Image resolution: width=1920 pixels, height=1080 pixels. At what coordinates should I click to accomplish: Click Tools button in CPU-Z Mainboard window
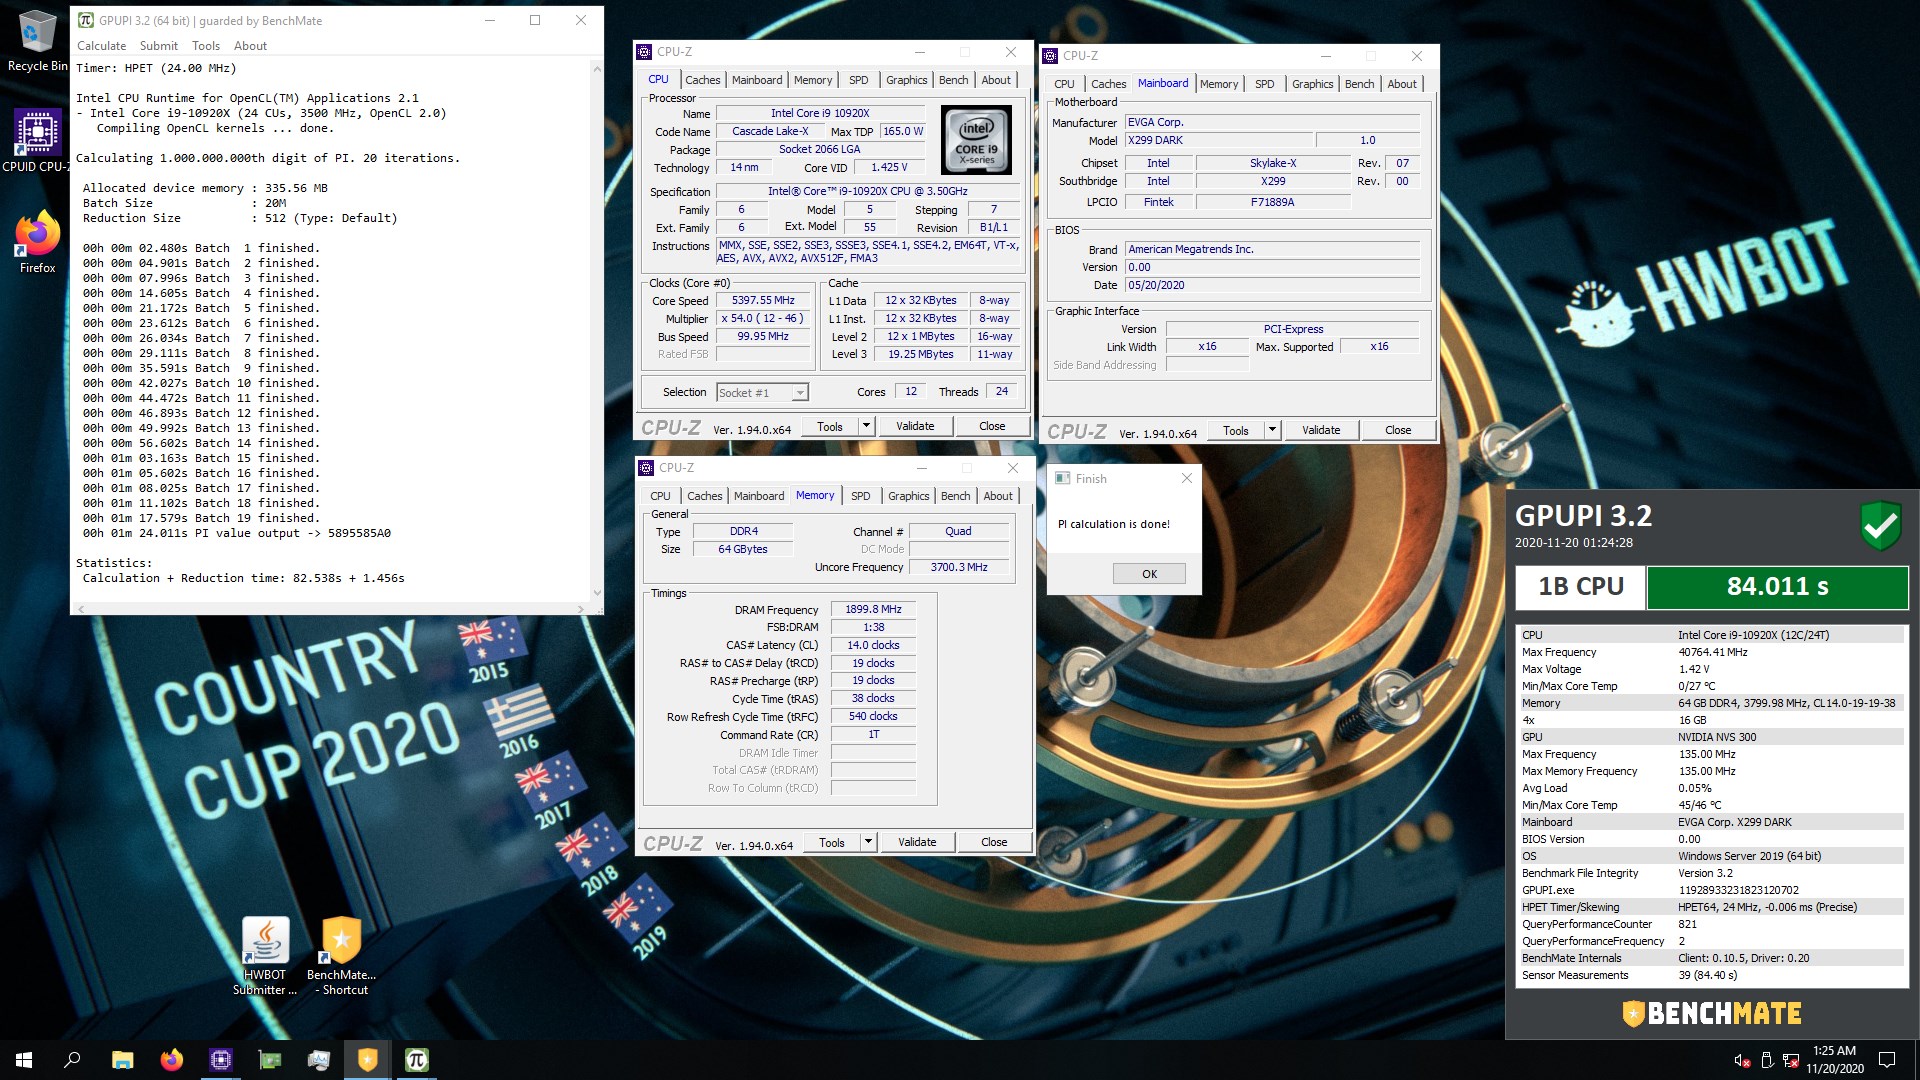(1235, 430)
